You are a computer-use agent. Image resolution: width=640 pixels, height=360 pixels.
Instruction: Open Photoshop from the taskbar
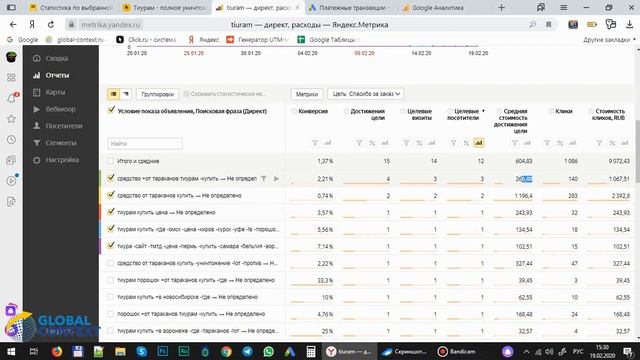[x=162, y=351]
